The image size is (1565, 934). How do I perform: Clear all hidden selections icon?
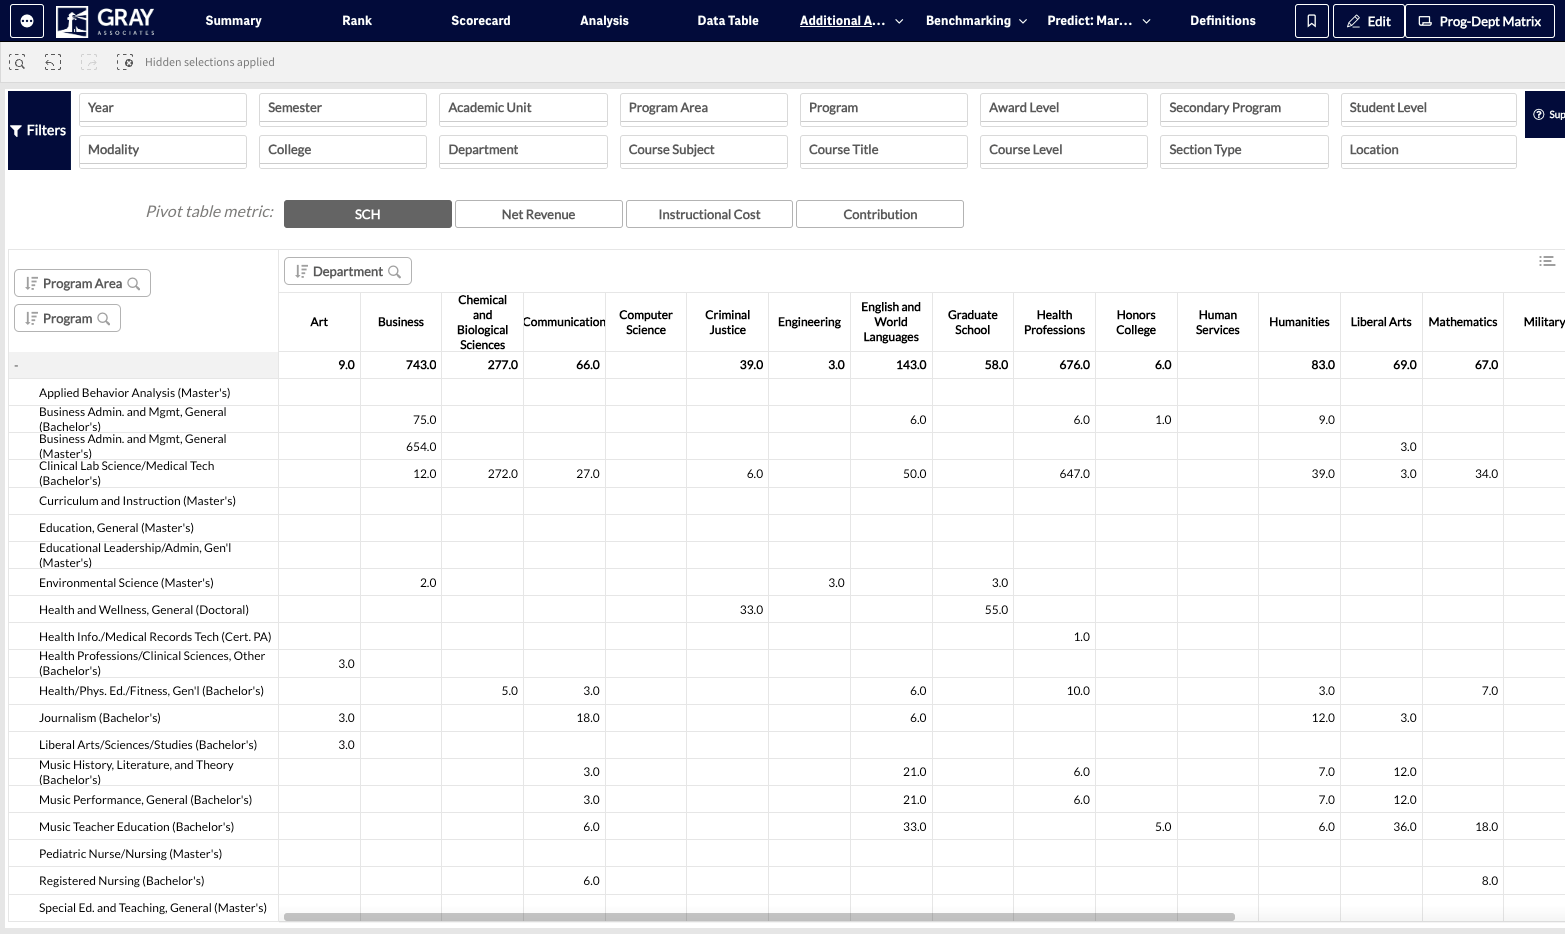(125, 62)
